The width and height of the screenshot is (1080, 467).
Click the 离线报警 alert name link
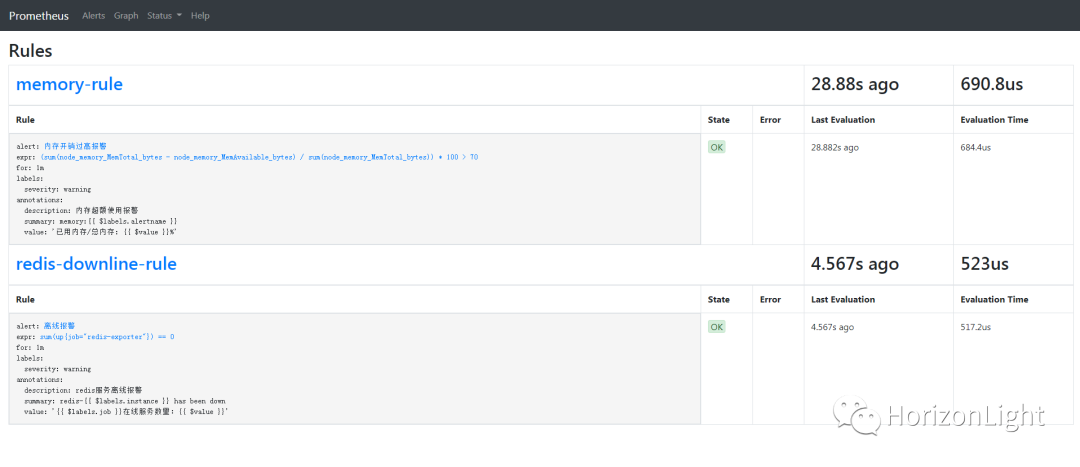(x=60, y=326)
